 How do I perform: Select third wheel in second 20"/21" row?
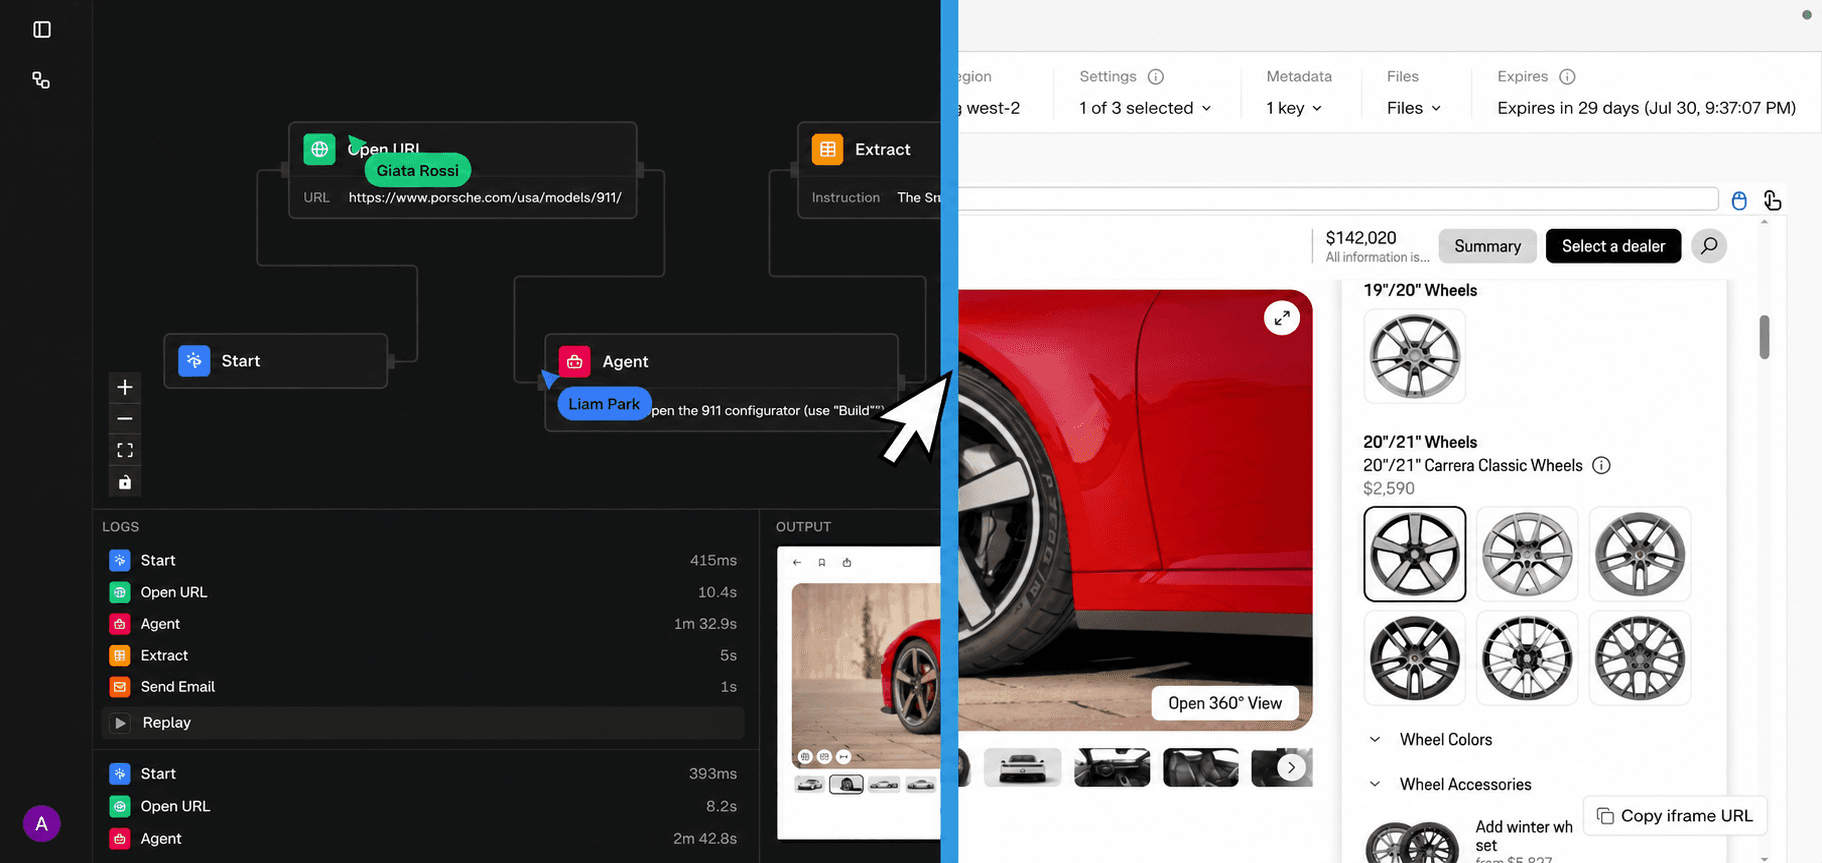(x=1640, y=658)
